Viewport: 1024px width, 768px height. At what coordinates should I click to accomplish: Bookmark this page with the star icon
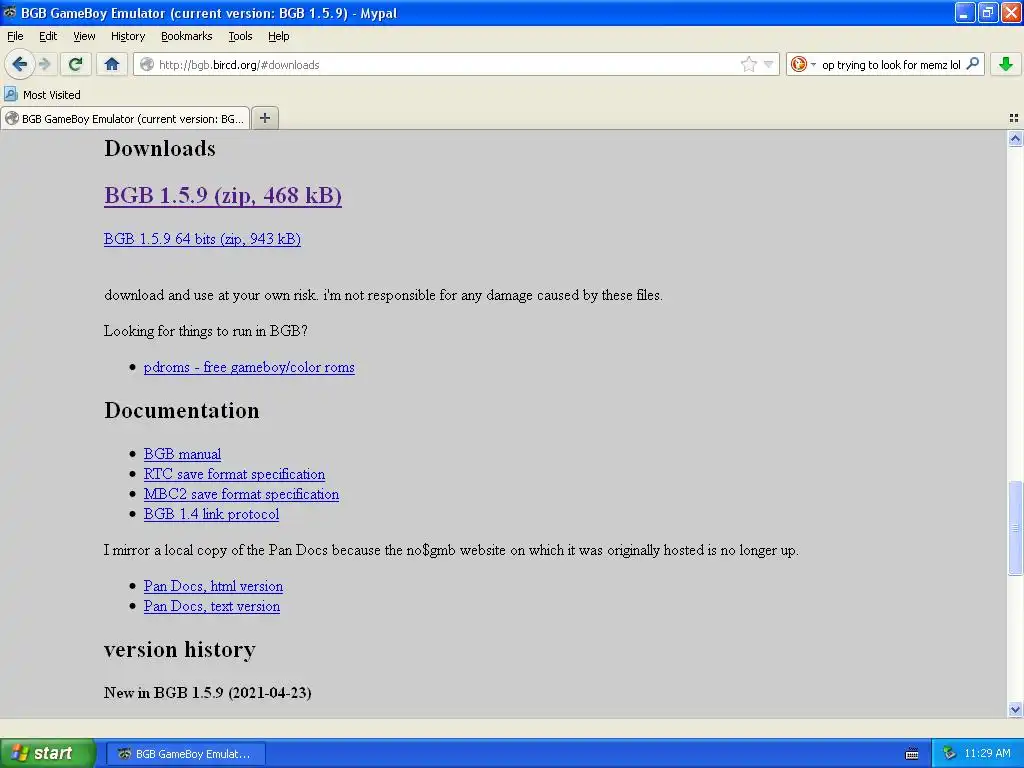tap(748, 64)
